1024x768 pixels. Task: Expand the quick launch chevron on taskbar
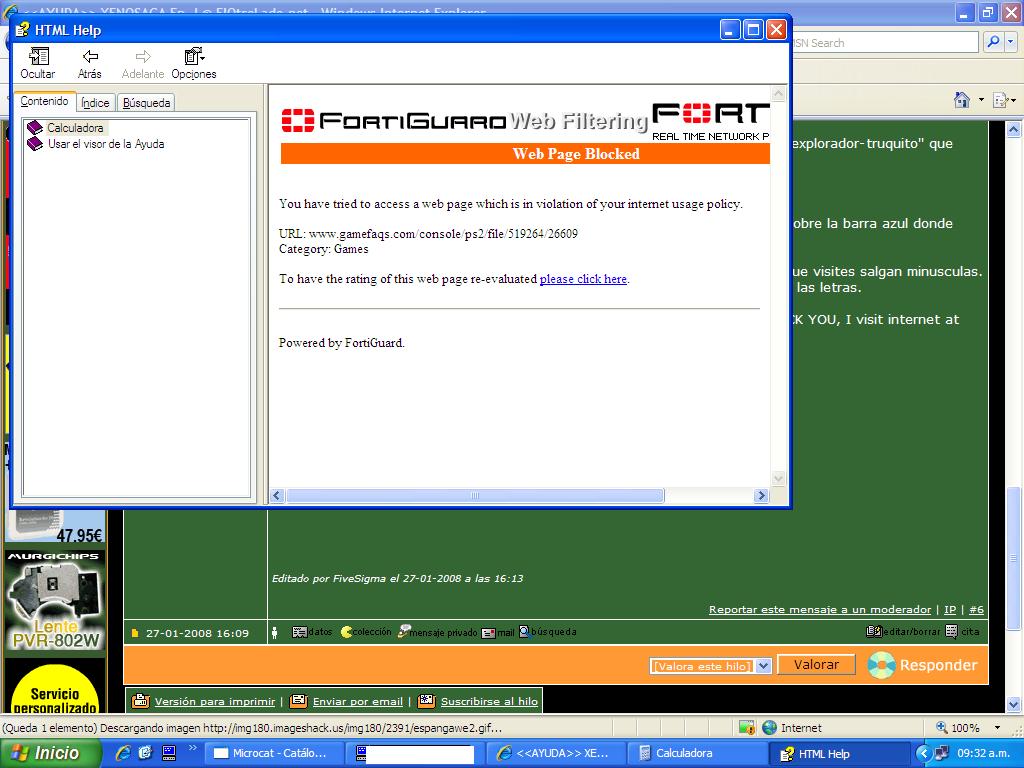(x=192, y=748)
